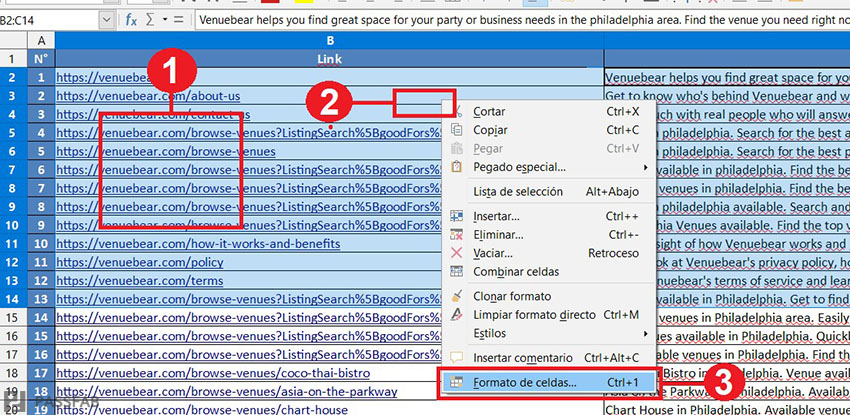The height and width of the screenshot is (415, 850).
Task: Open the Name Box dropdown arrow
Action: click(107, 20)
